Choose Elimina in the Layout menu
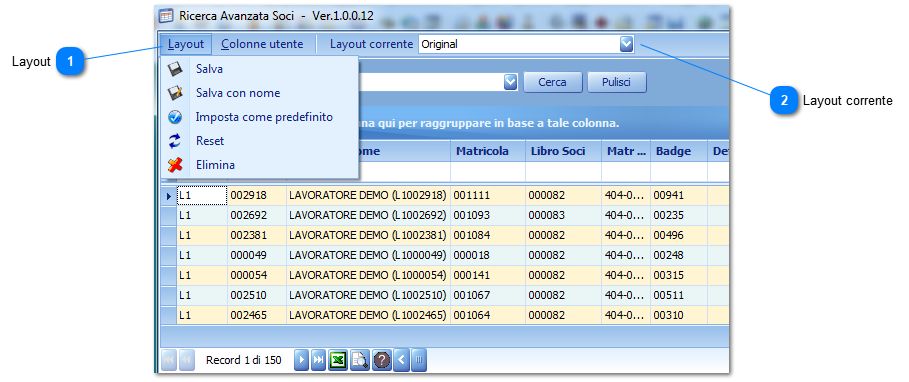The height and width of the screenshot is (382, 909). [x=259, y=165]
